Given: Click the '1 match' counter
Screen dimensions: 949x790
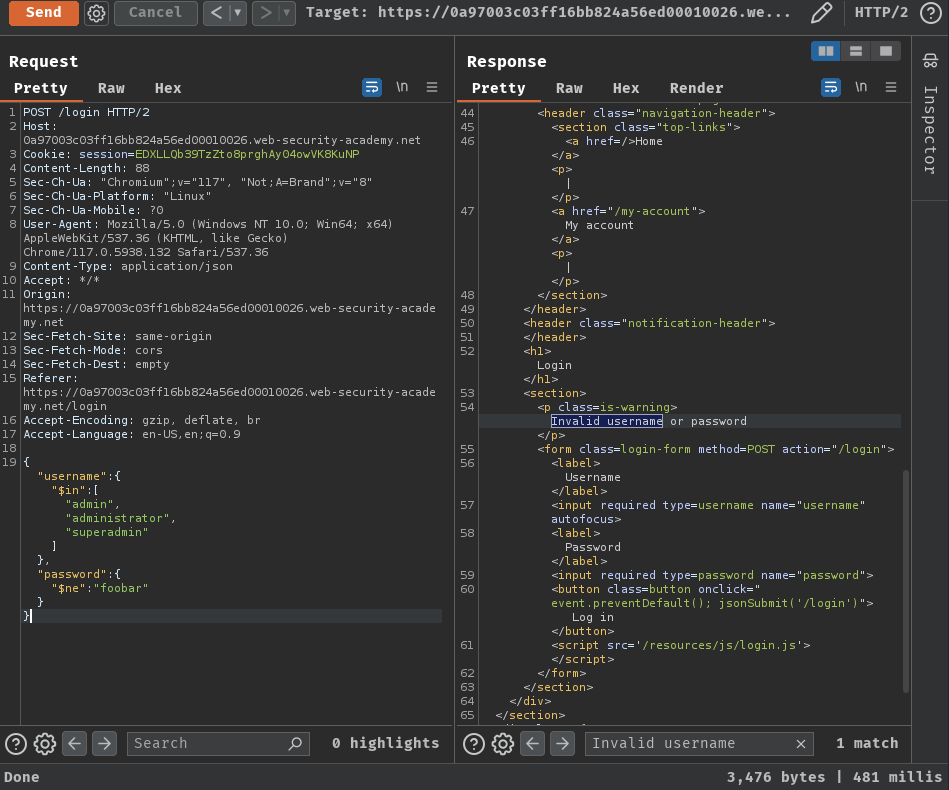Looking at the screenshot, I should [x=867, y=743].
